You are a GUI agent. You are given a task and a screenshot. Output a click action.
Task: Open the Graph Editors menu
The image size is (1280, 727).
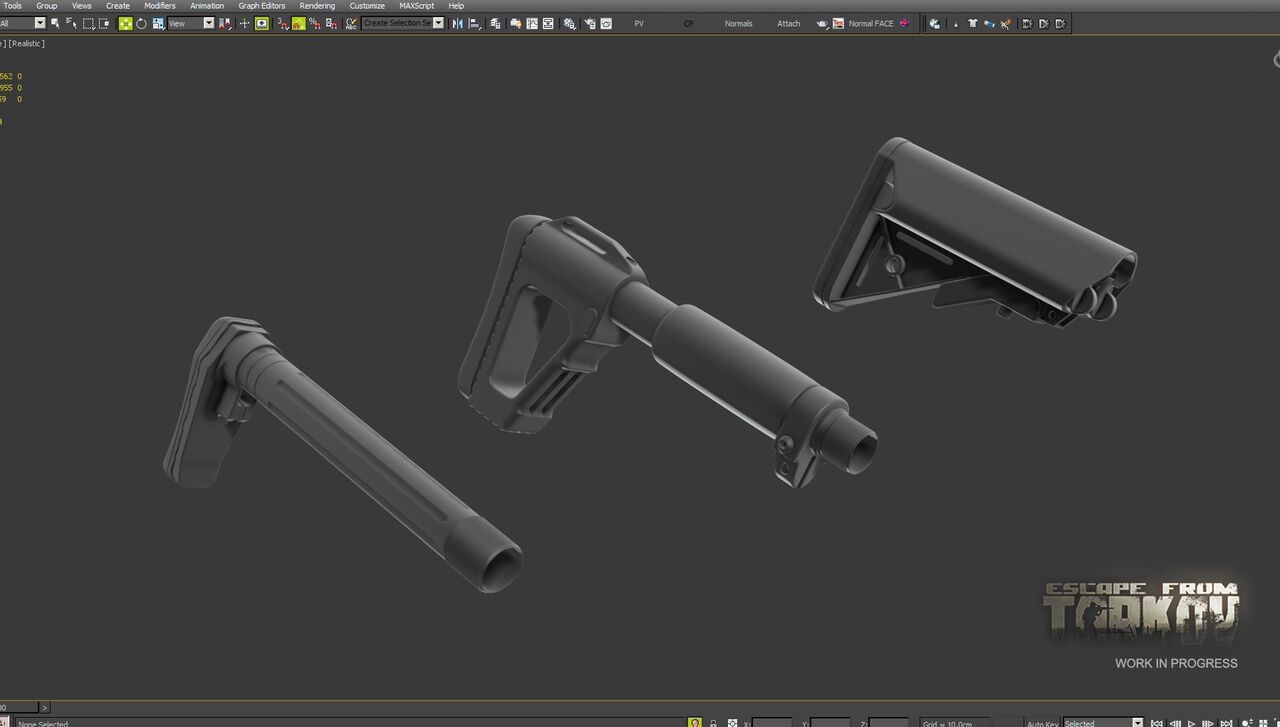coord(262,6)
